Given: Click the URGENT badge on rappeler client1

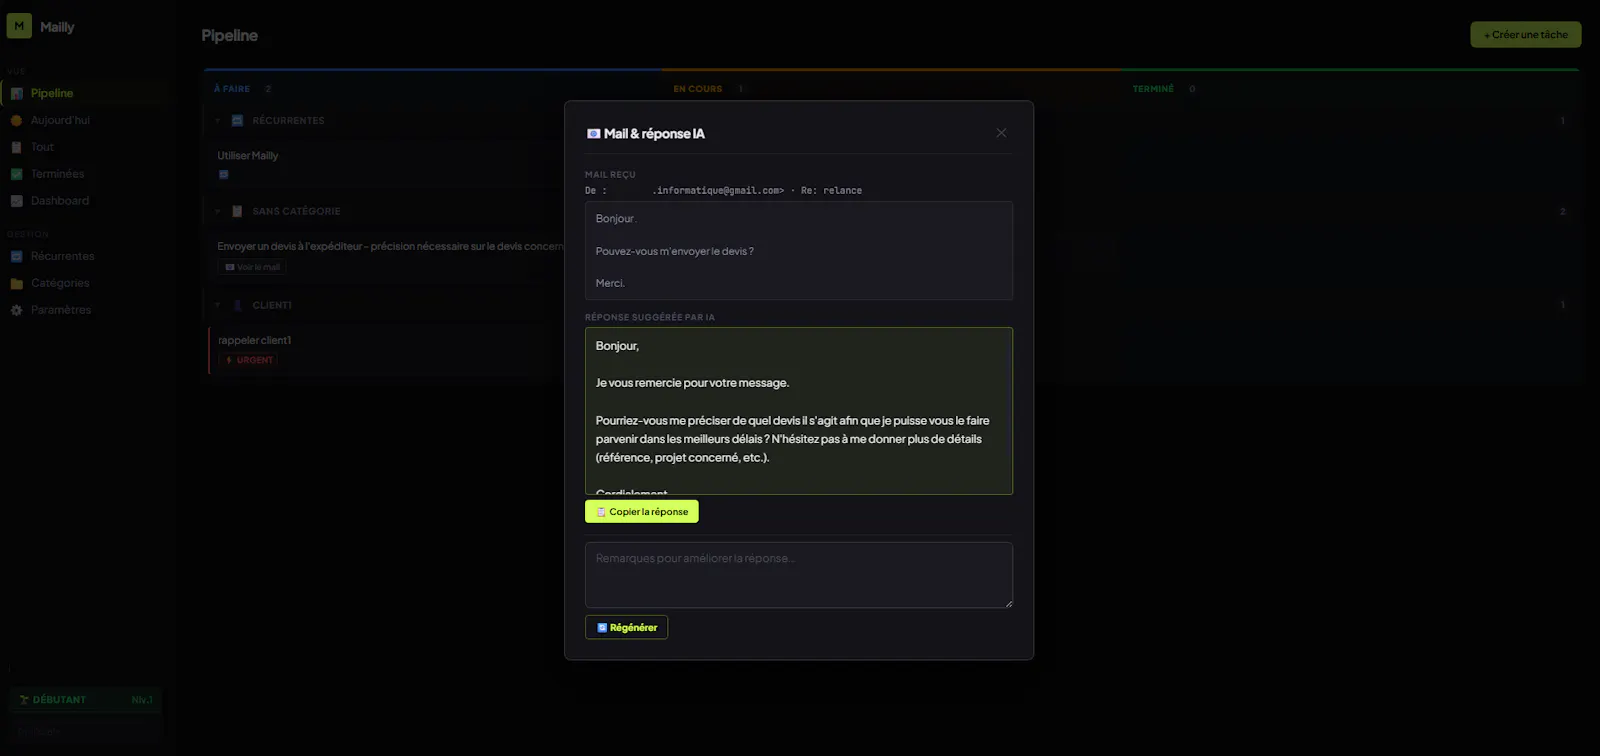Looking at the screenshot, I should tap(248, 360).
